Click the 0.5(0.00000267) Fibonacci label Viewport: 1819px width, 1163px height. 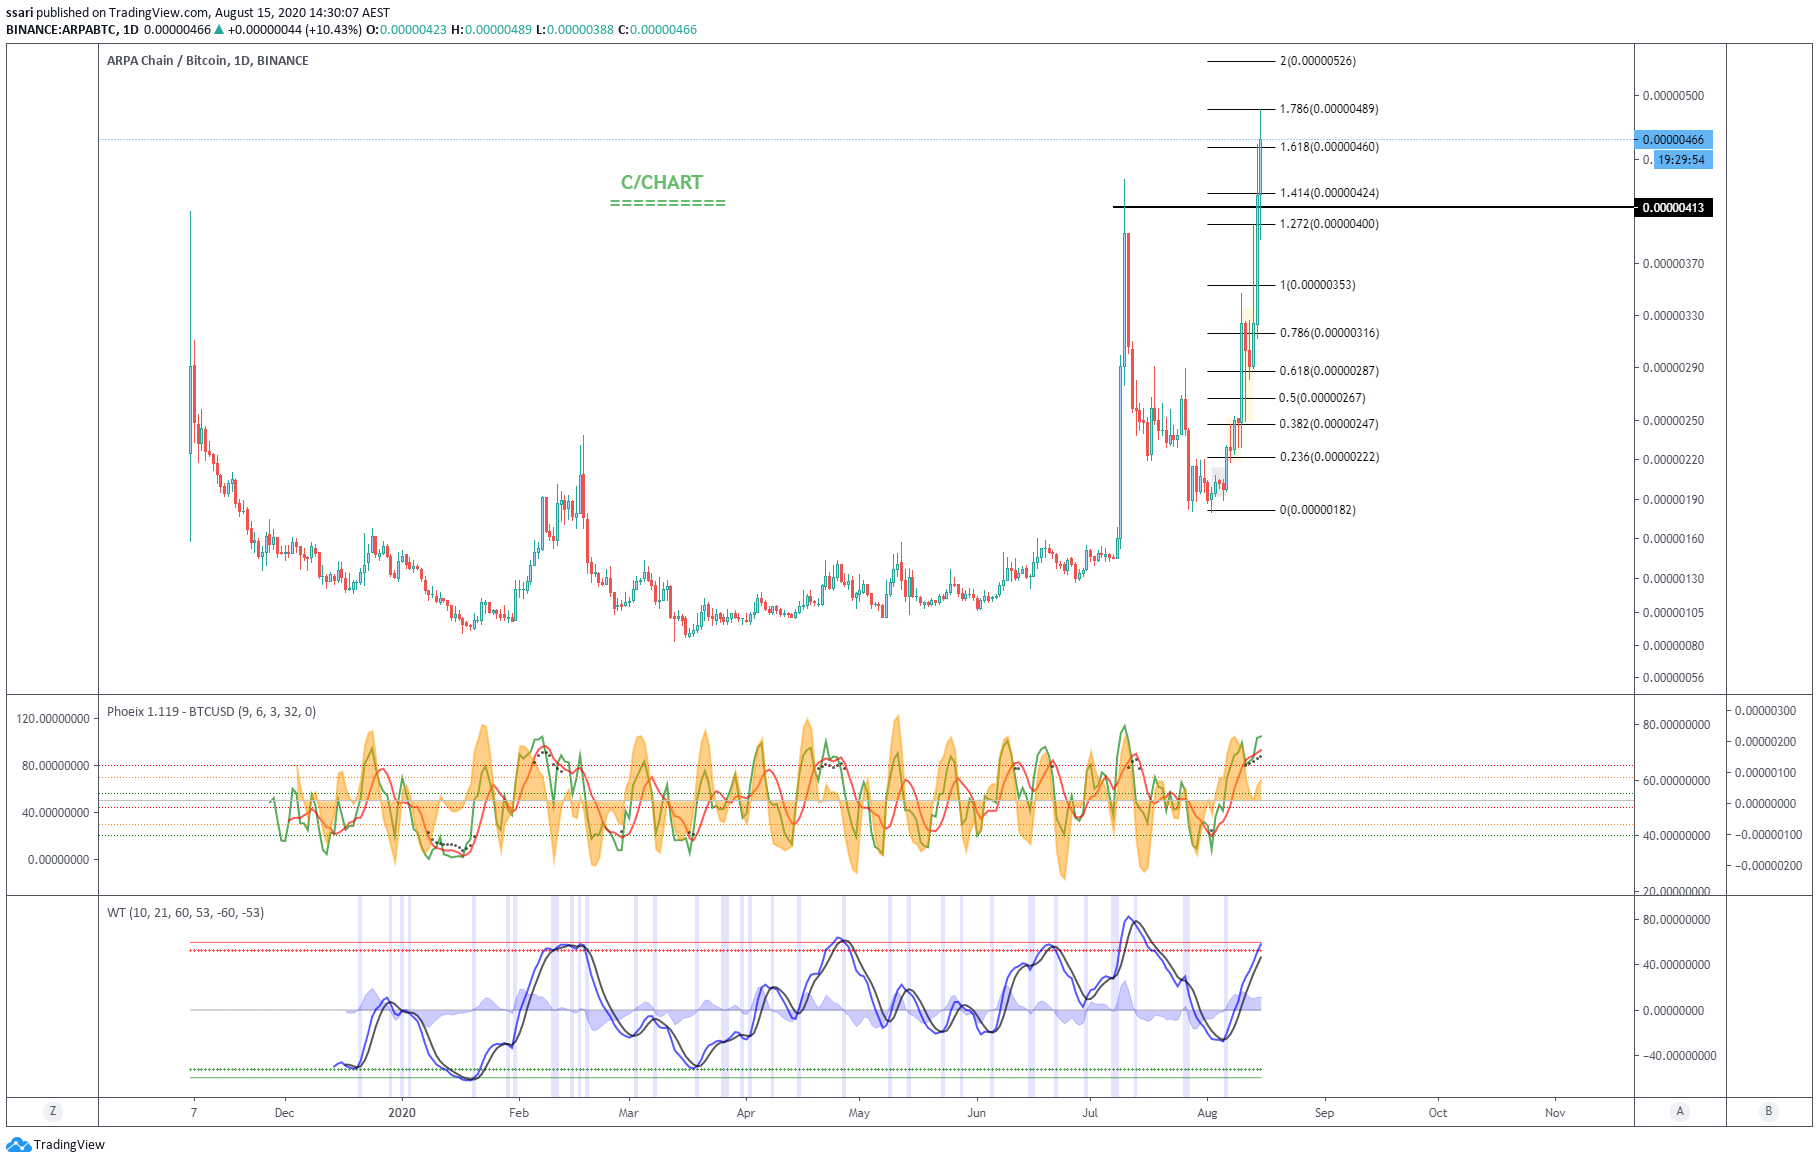coord(1322,398)
